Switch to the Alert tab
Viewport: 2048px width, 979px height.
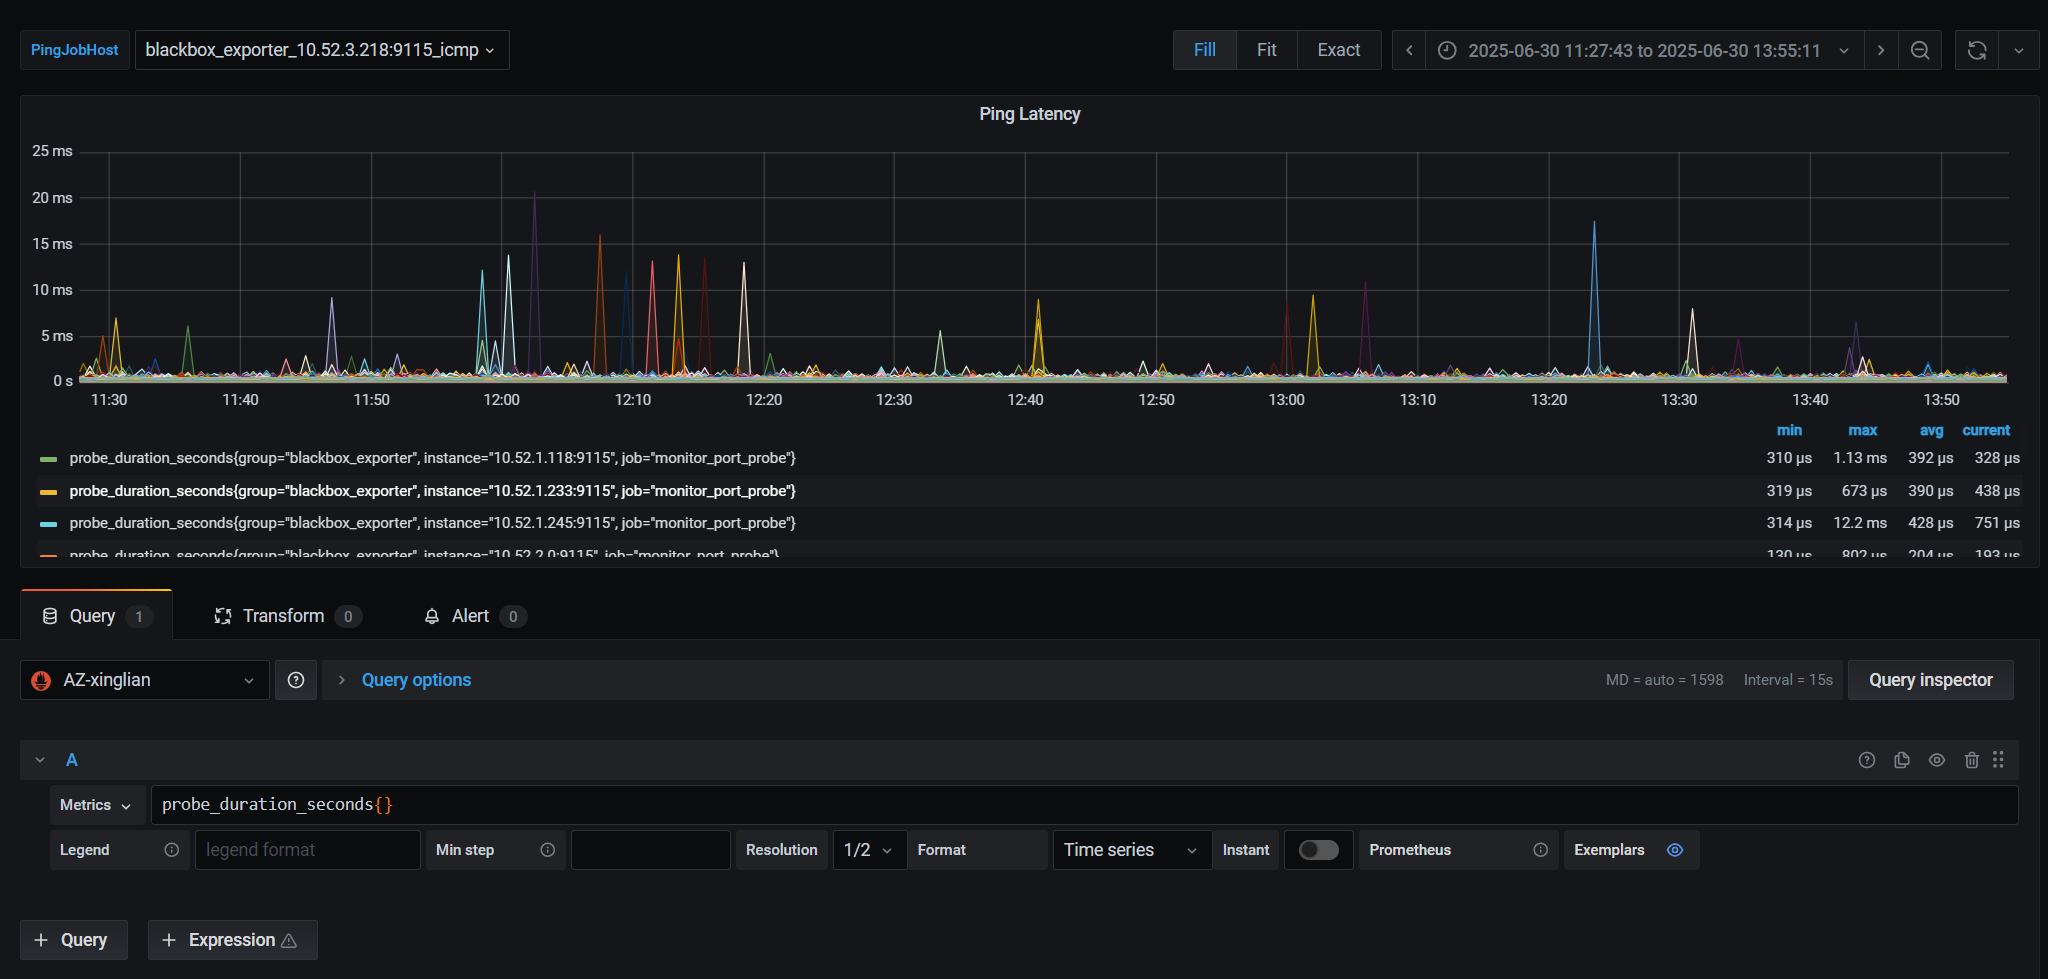[x=470, y=616]
